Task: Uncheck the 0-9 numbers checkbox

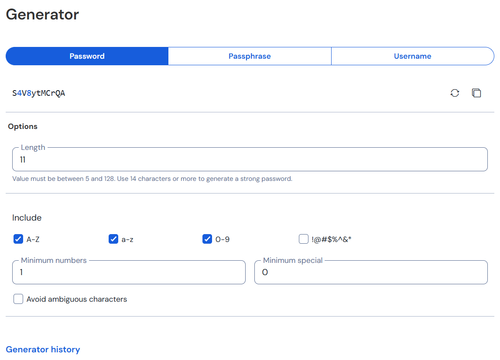Action: [207, 239]
